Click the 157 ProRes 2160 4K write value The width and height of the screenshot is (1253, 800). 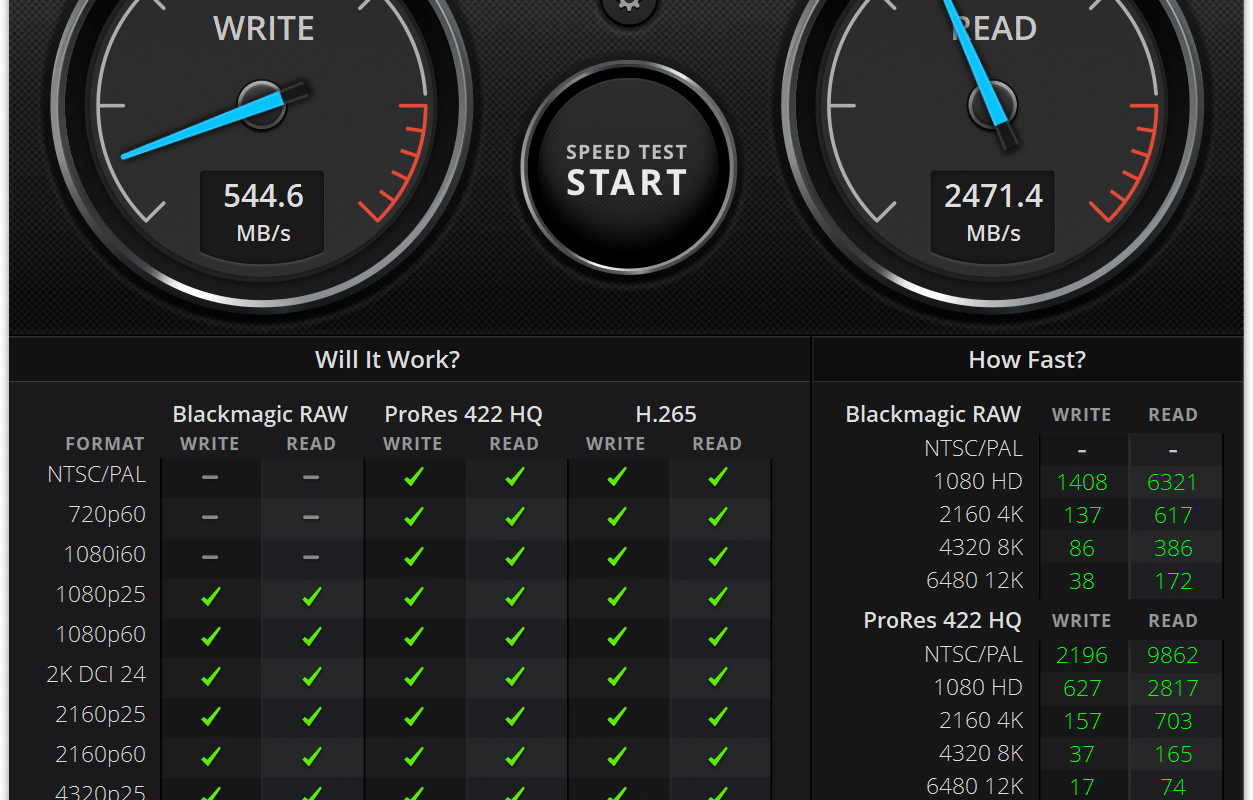click(1082, 721)
